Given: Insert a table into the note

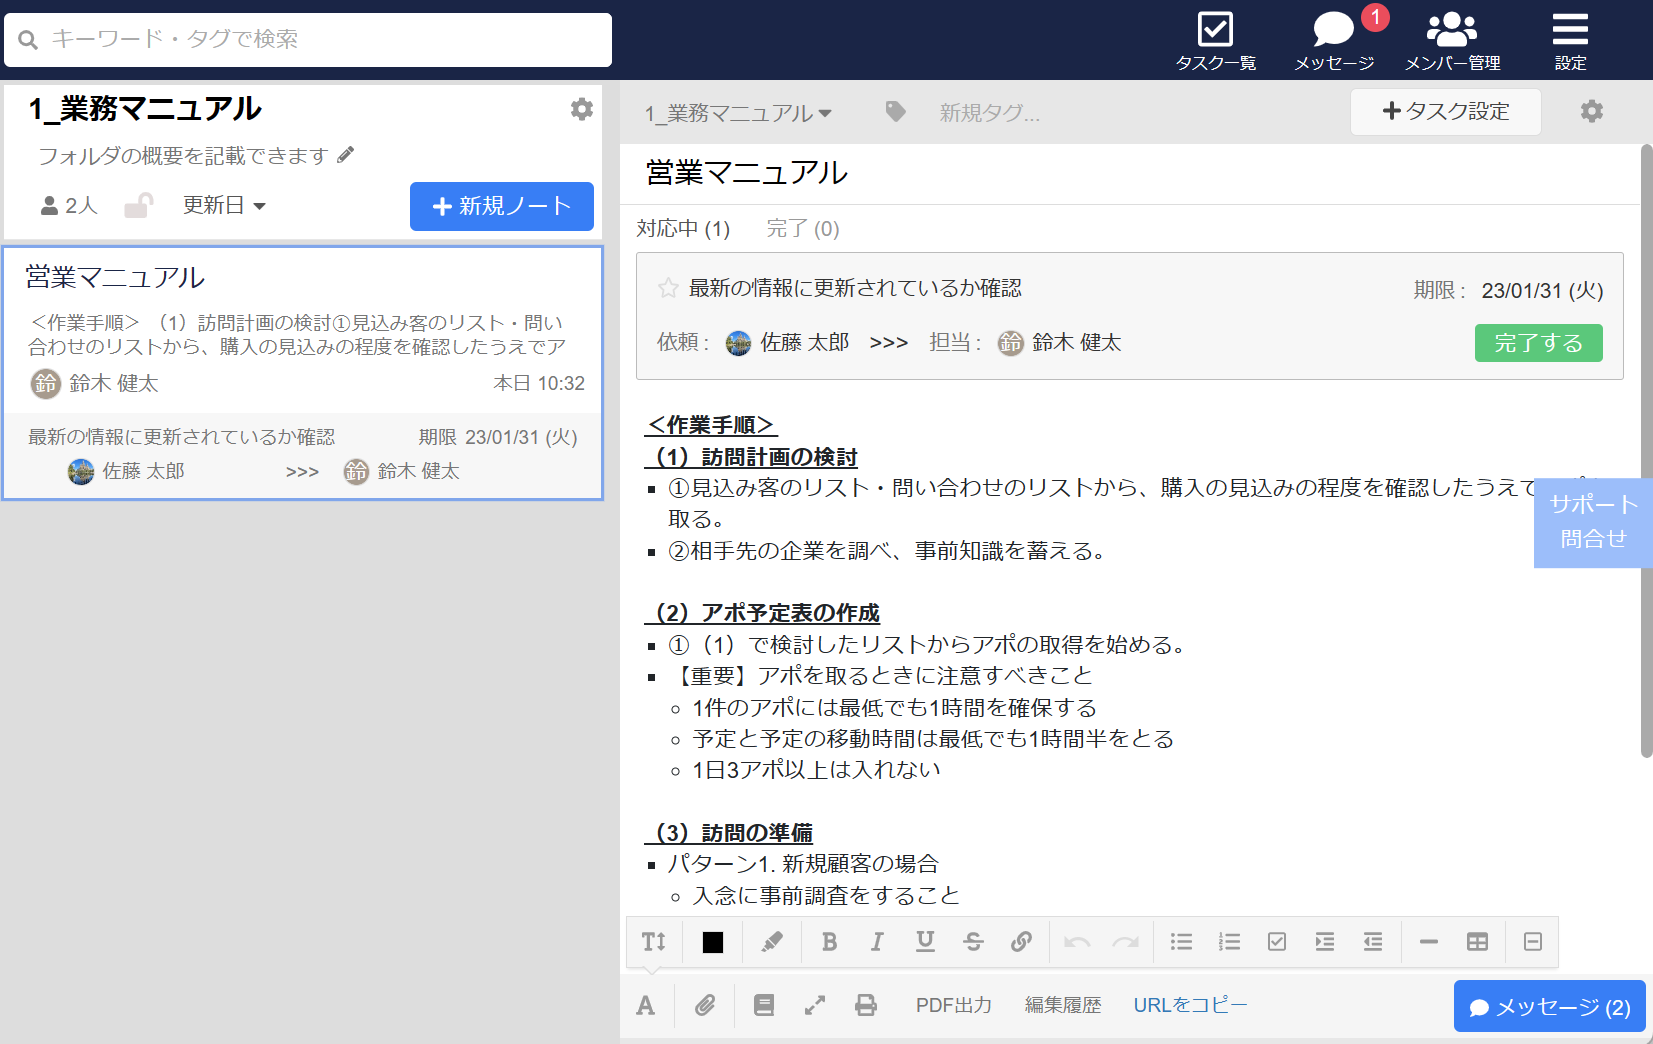Looking at the screenshot, I should 1478,941.
